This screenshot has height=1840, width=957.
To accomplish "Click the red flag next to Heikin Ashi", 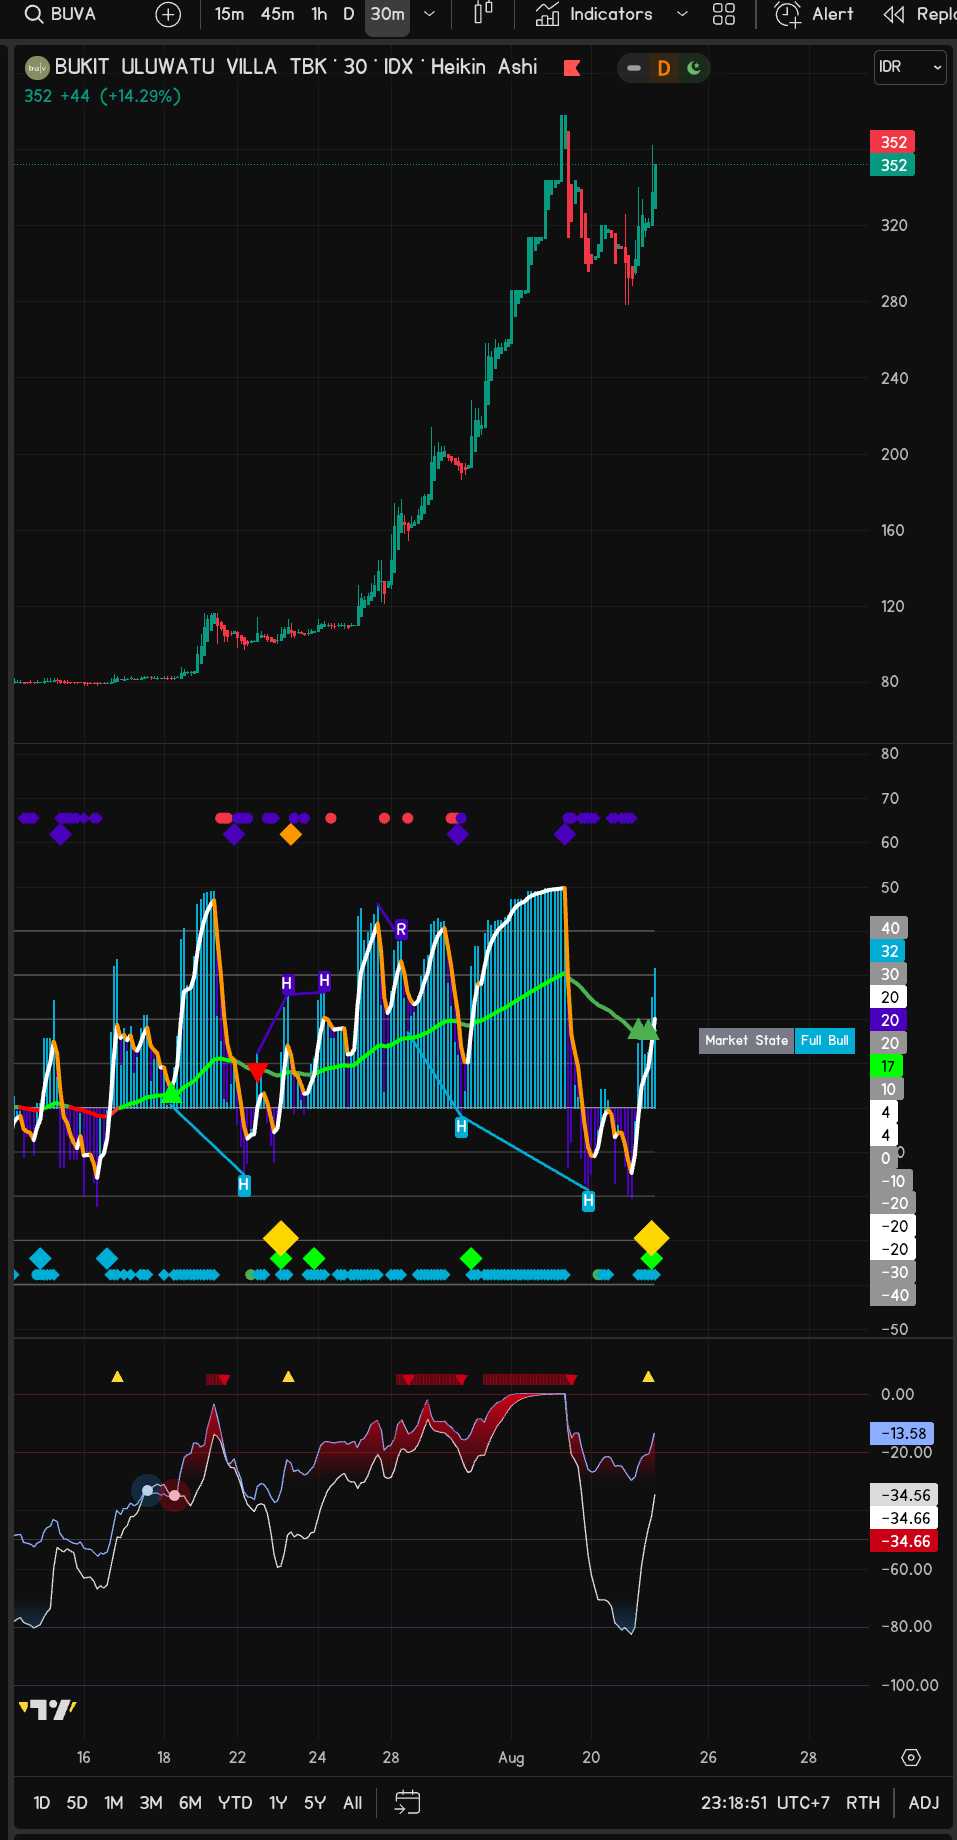I will coord(572,68).
